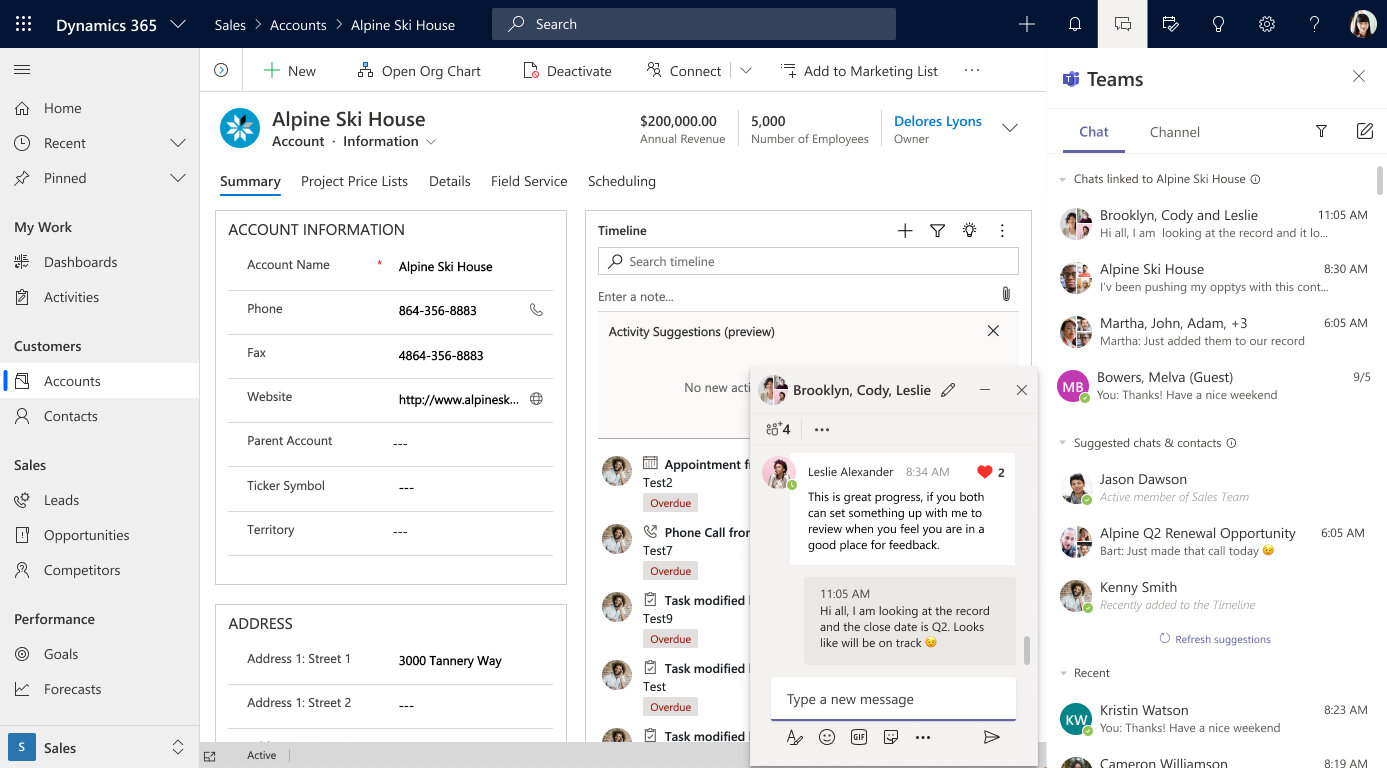Click Refresh suggestions link
Image resolution: width=1387 pixels, height=768 pixels.
[x=1214, y=639]
